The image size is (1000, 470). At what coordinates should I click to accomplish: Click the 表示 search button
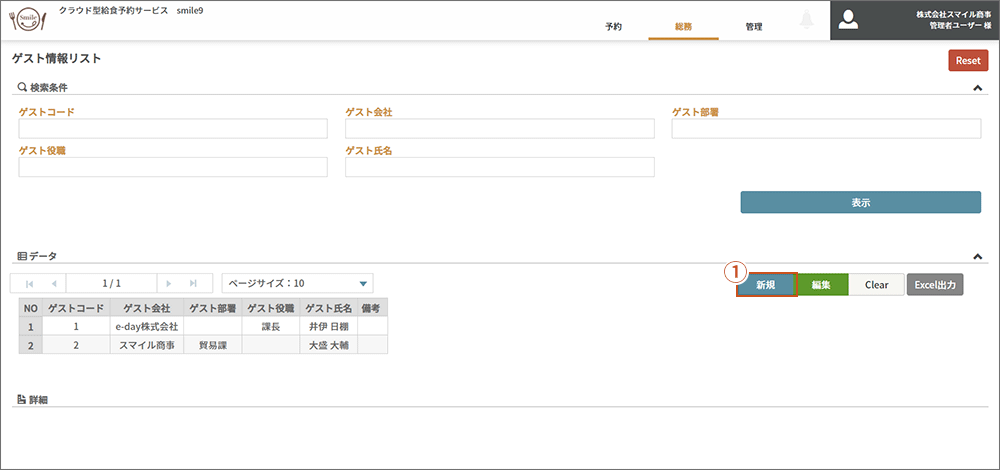[860, 202]
